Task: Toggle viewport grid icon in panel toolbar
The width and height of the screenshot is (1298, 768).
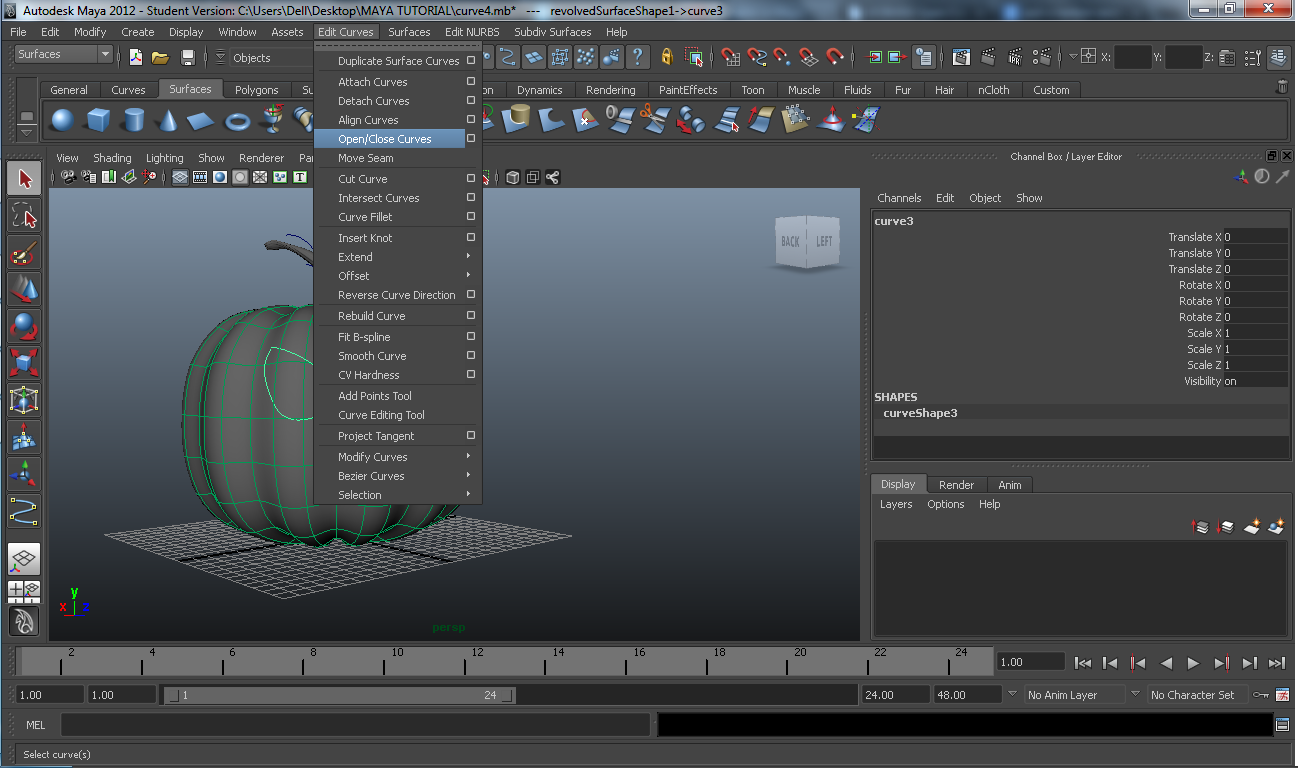Action: tap(180, 177)
